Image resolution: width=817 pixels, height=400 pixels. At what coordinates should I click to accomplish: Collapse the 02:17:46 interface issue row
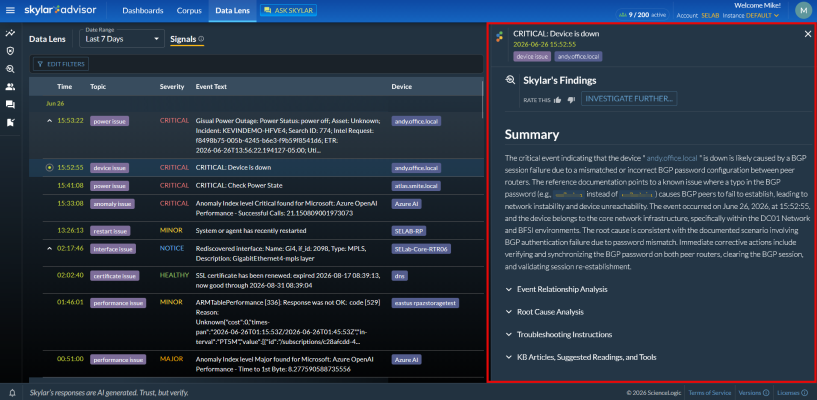coord(49,249)
